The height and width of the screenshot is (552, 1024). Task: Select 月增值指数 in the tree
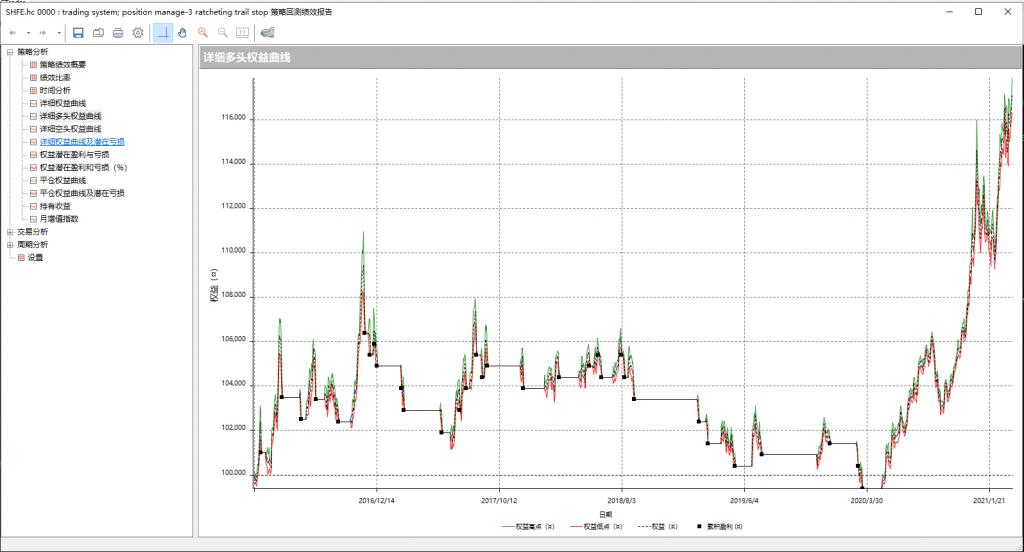59,219
